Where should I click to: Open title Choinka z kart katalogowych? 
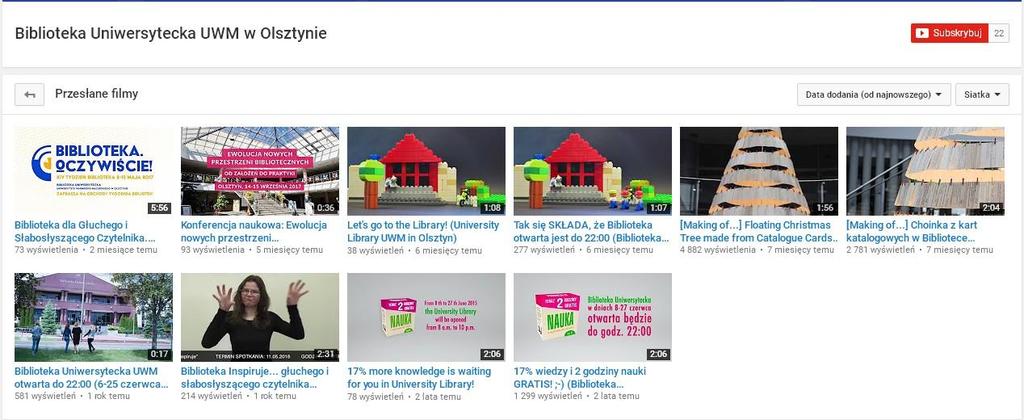click(x=912, y=231)
